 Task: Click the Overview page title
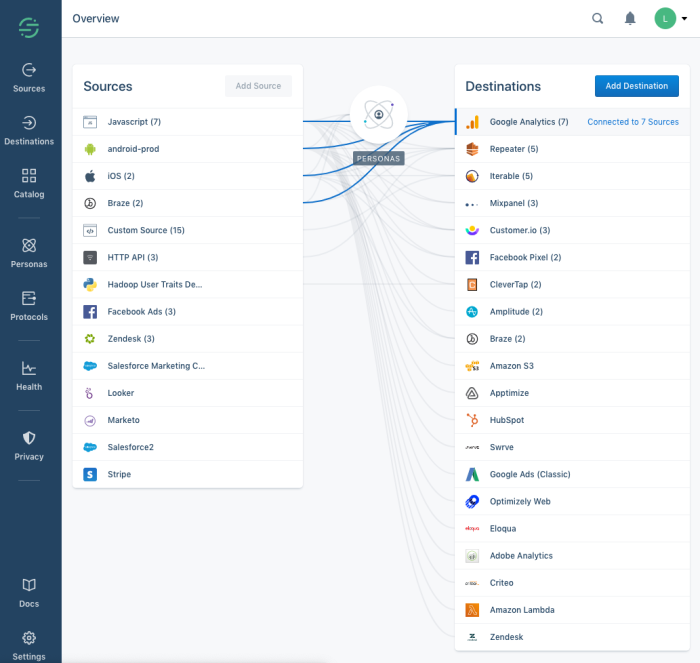[96, 18]
